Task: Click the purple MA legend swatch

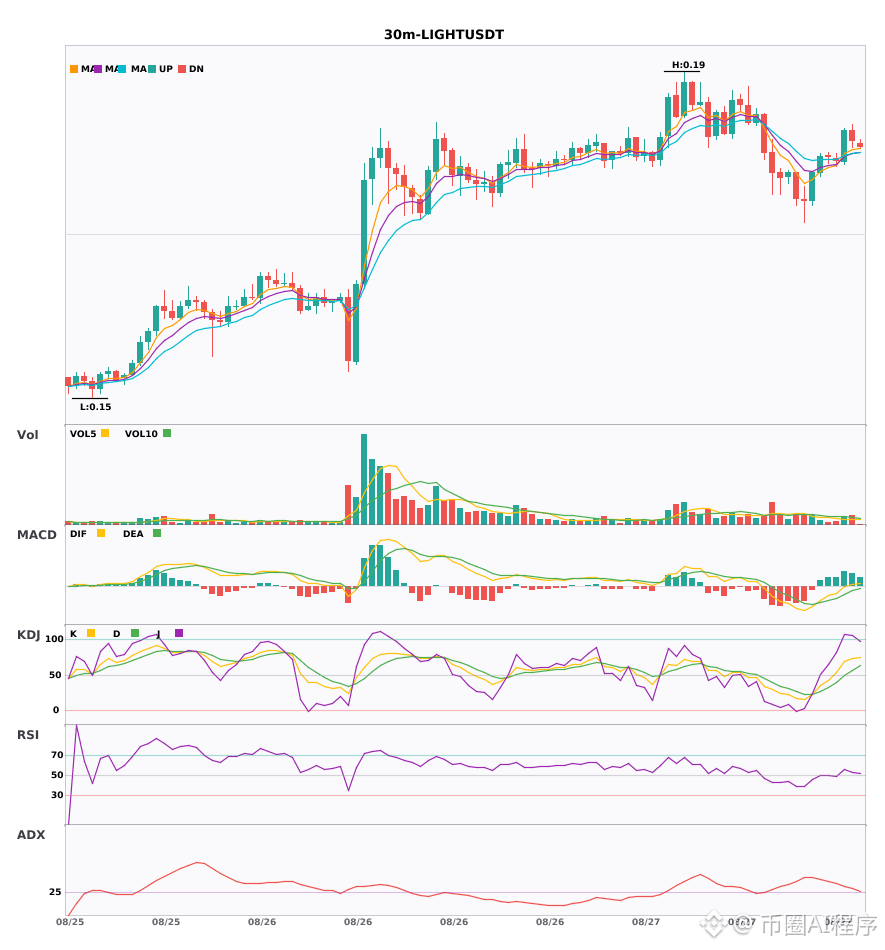Action: [x=98, y=69]
